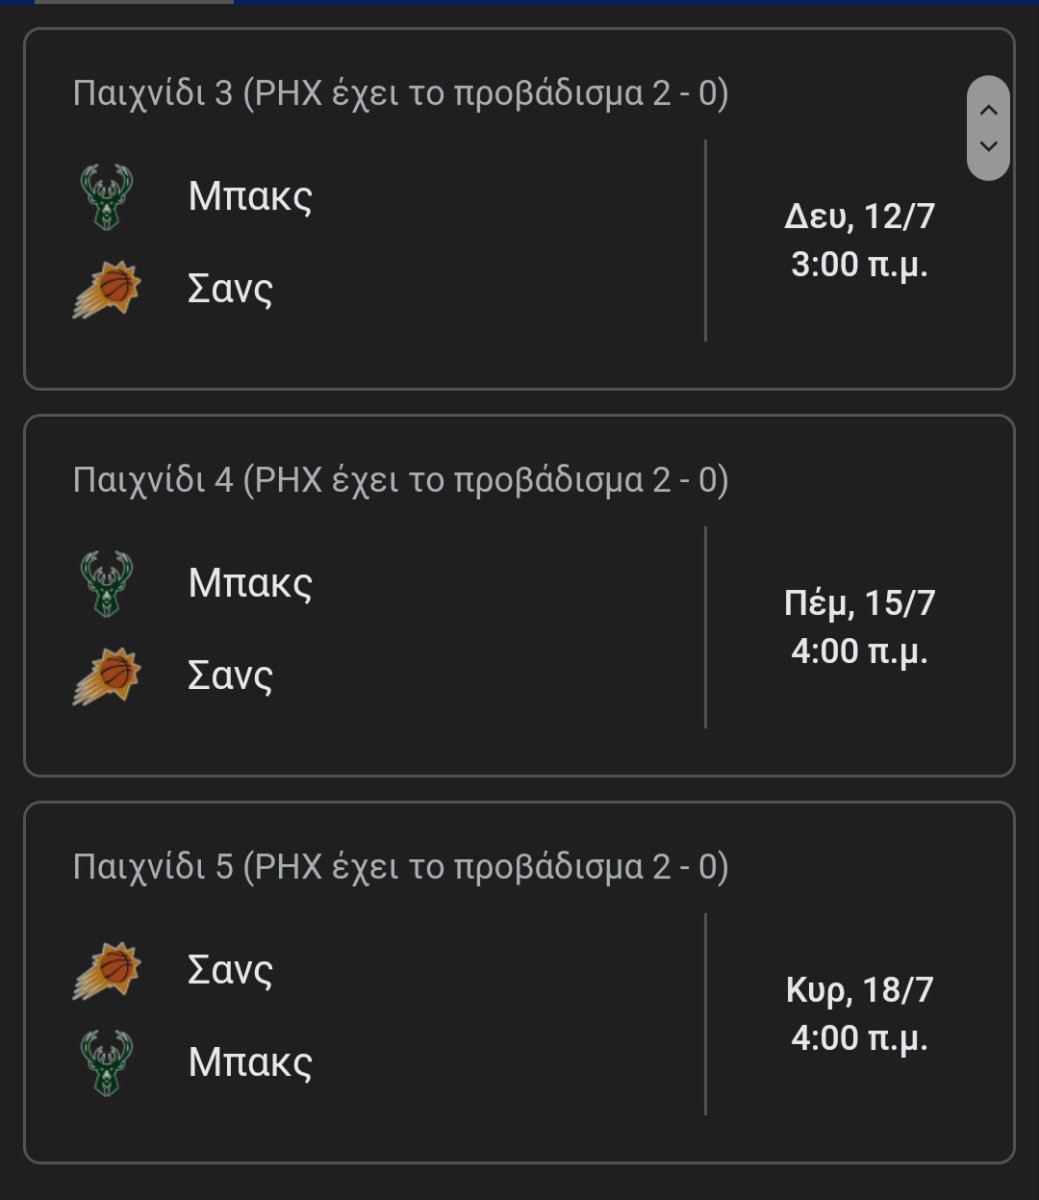The image size is (1039, 1200).
Task: Click the Suns logo in Game 4
Action: coord(107,677)
